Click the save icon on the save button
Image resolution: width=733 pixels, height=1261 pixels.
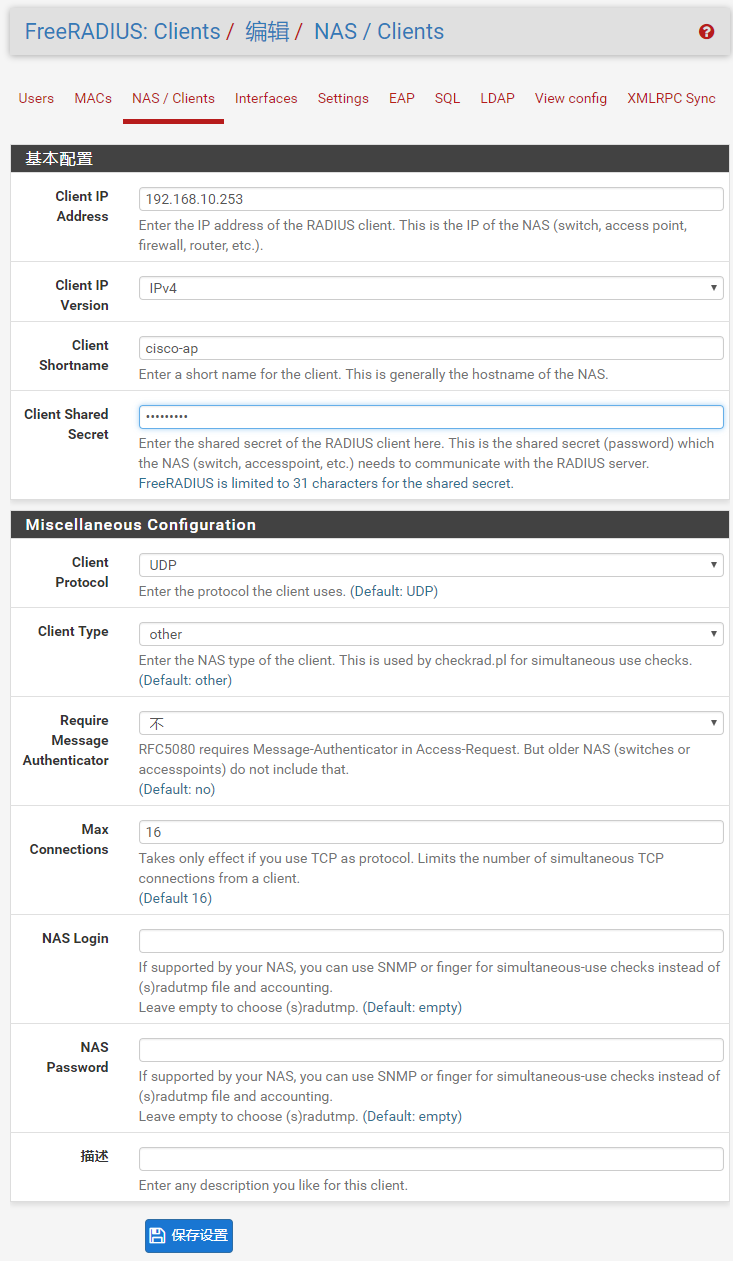click(x=158, y=1235)
